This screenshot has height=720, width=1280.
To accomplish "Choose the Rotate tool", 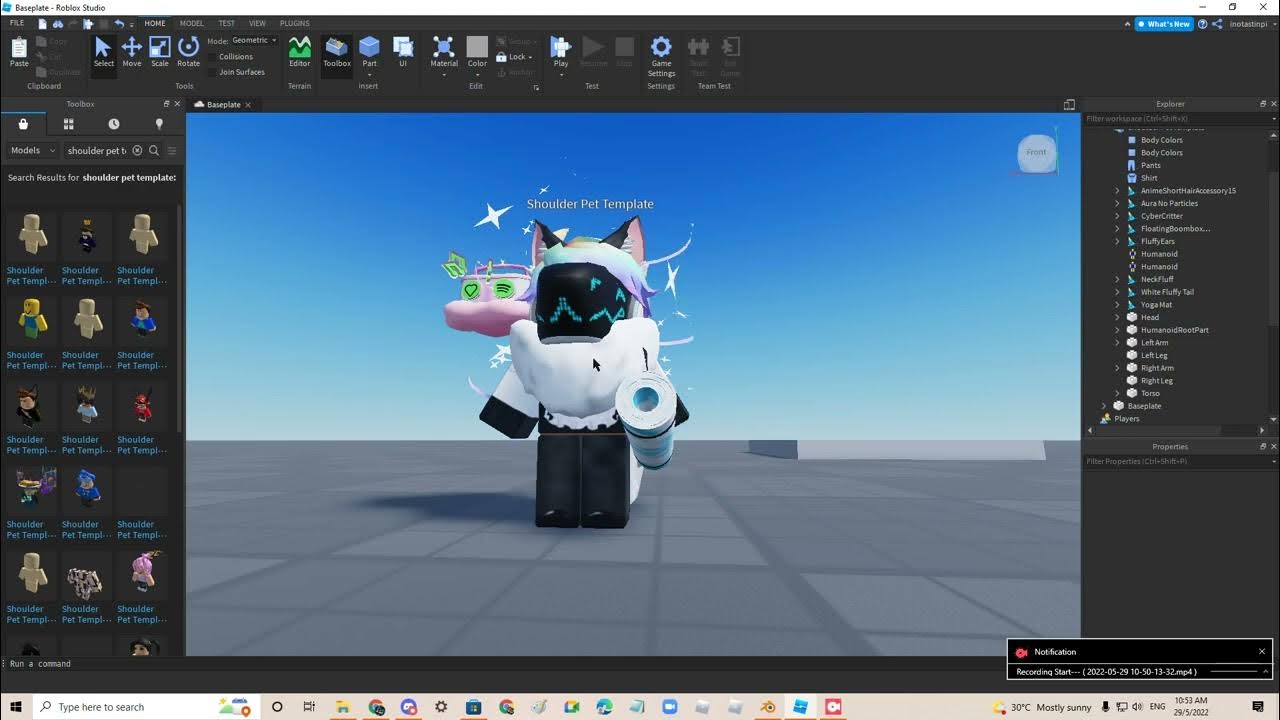I will pyautogui.click(x=188, y=52).
